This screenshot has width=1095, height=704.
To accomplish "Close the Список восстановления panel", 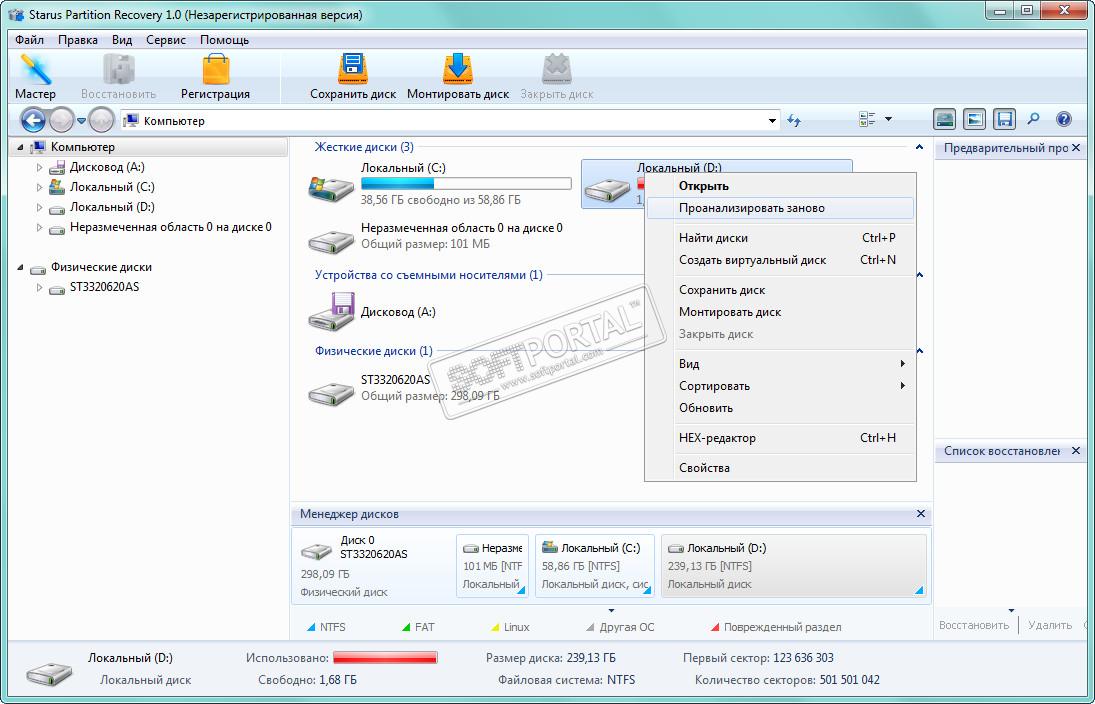I will (1075, 450).
